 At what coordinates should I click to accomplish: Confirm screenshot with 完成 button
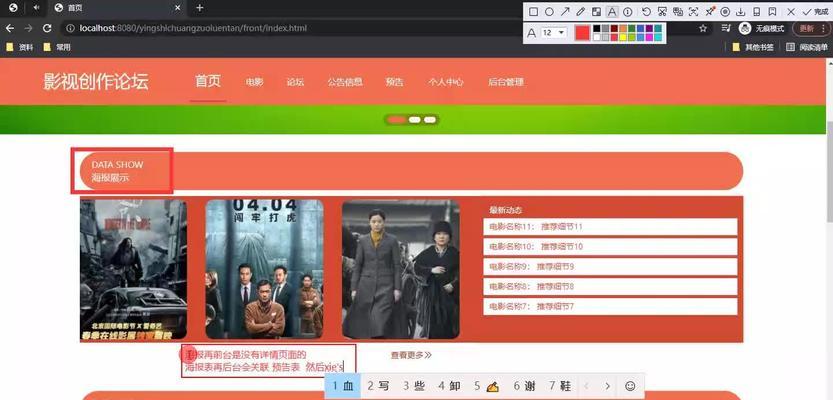coord(815,12)
